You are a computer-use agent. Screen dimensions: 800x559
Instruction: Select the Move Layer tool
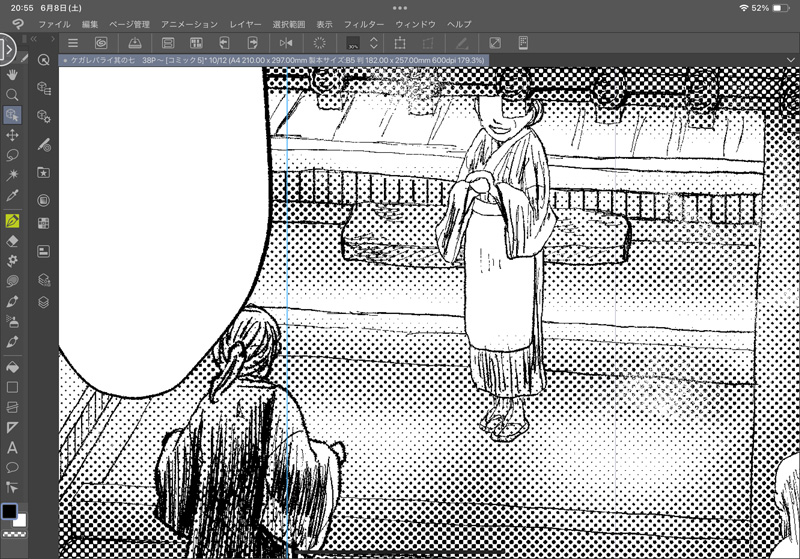(12, 135)
